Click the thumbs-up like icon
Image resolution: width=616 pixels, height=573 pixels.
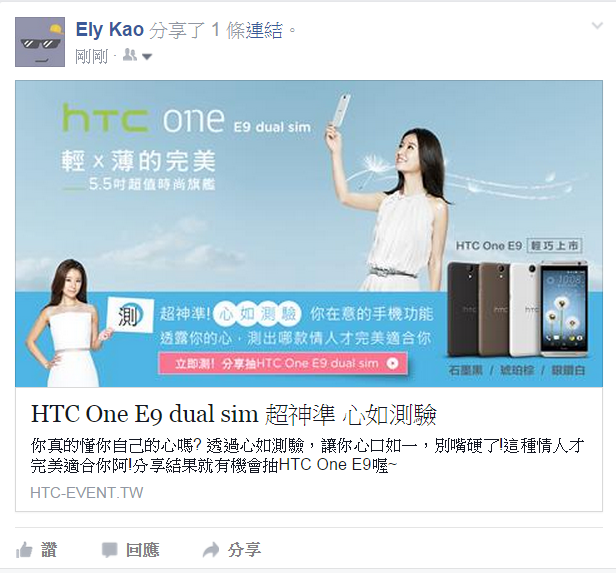click(24, 550)
